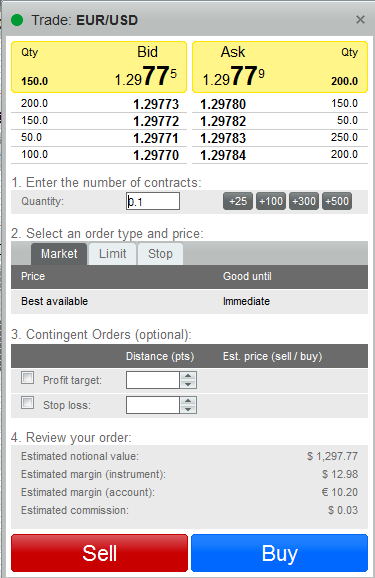
Task: Increase Stop loss distance with up arrow
Action: tap(188, 401)
